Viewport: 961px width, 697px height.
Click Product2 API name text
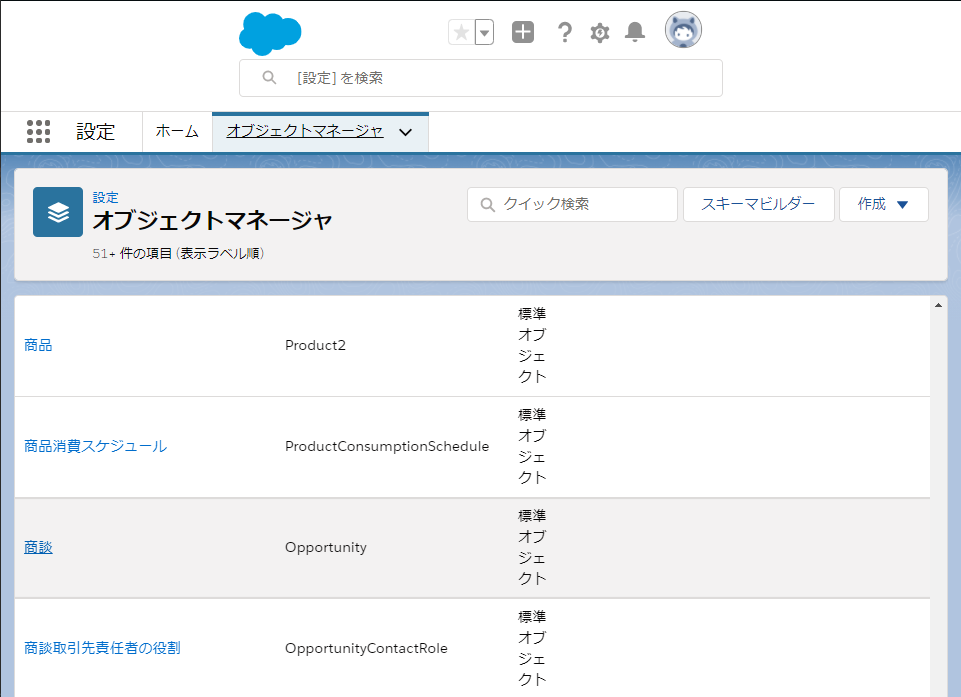tap(315, 345)
